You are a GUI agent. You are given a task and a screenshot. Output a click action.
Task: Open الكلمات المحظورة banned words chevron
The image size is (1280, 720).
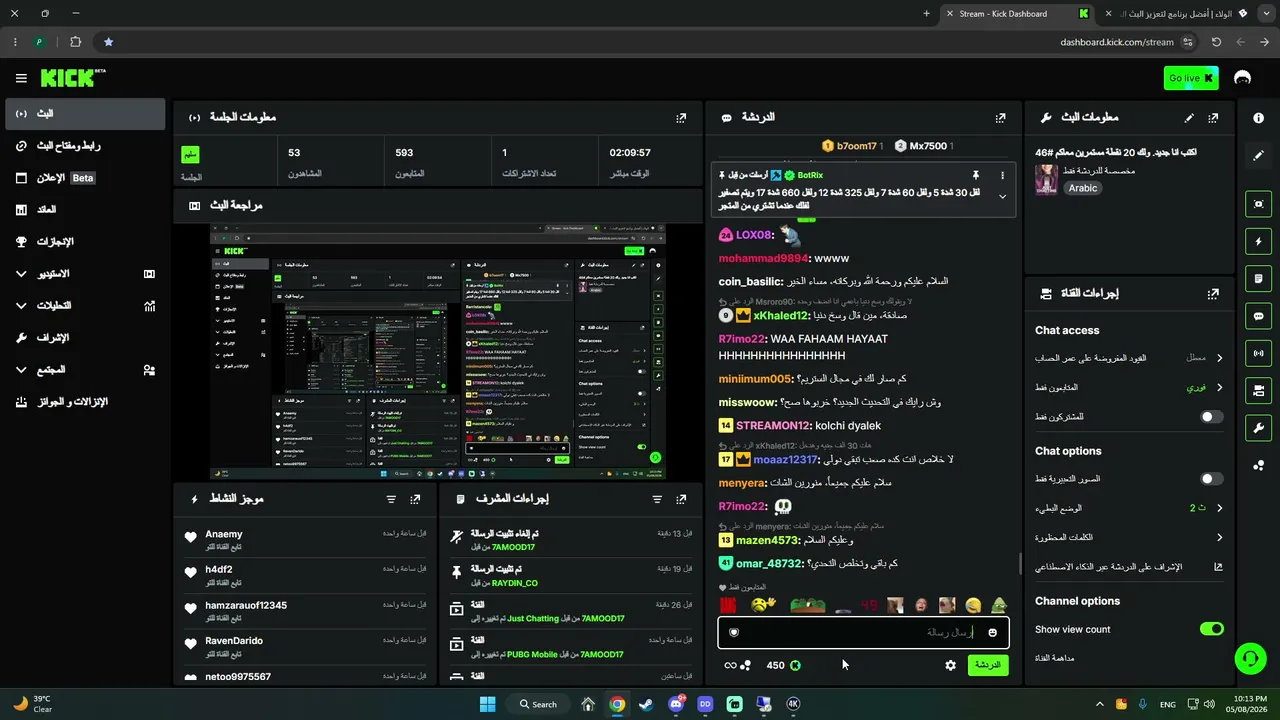pos(1219,537)
